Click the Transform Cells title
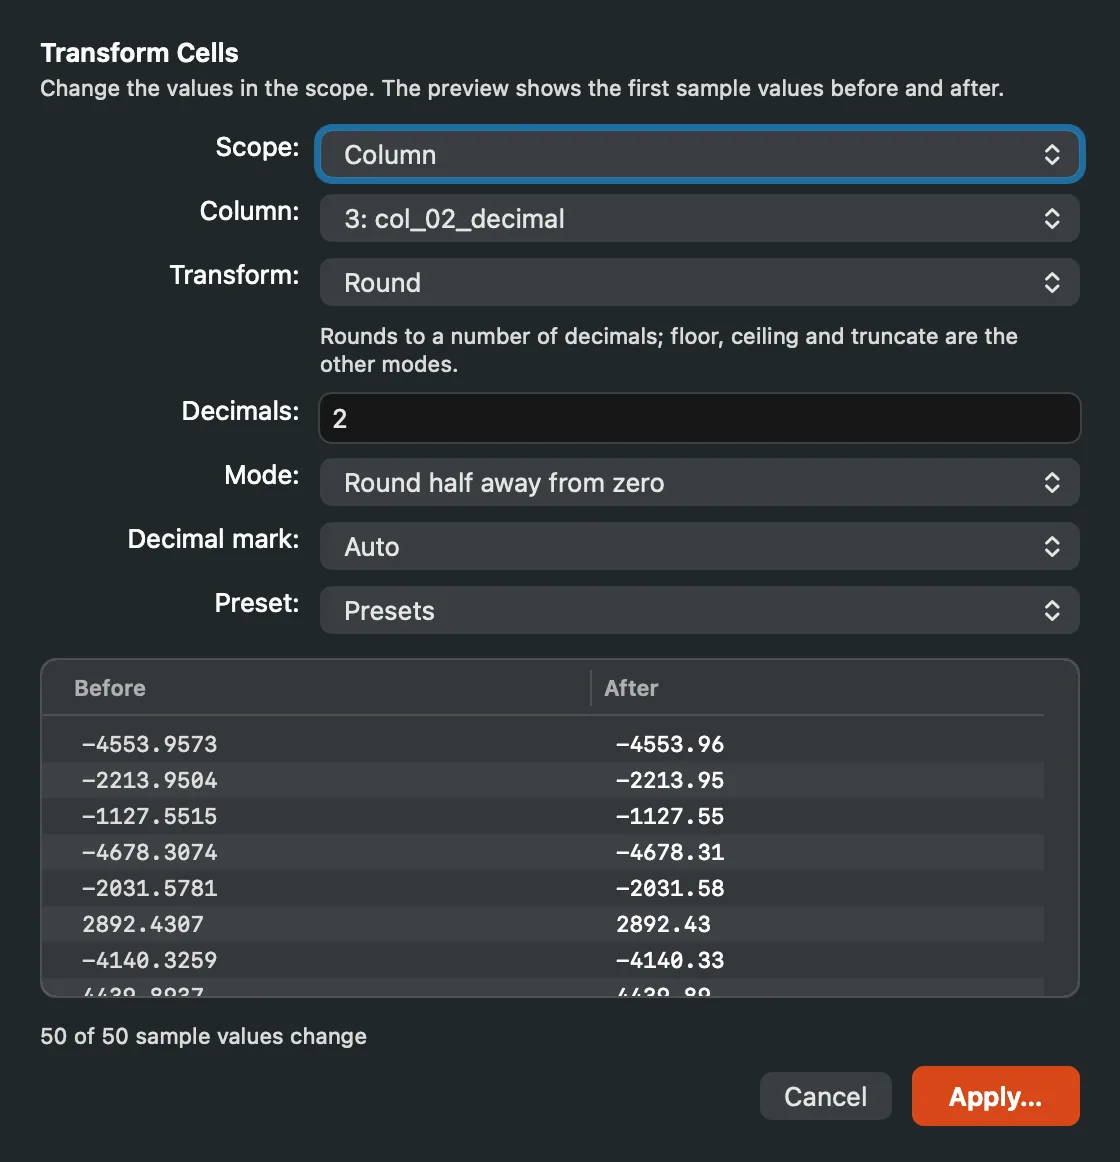 (x=139, y=53)
